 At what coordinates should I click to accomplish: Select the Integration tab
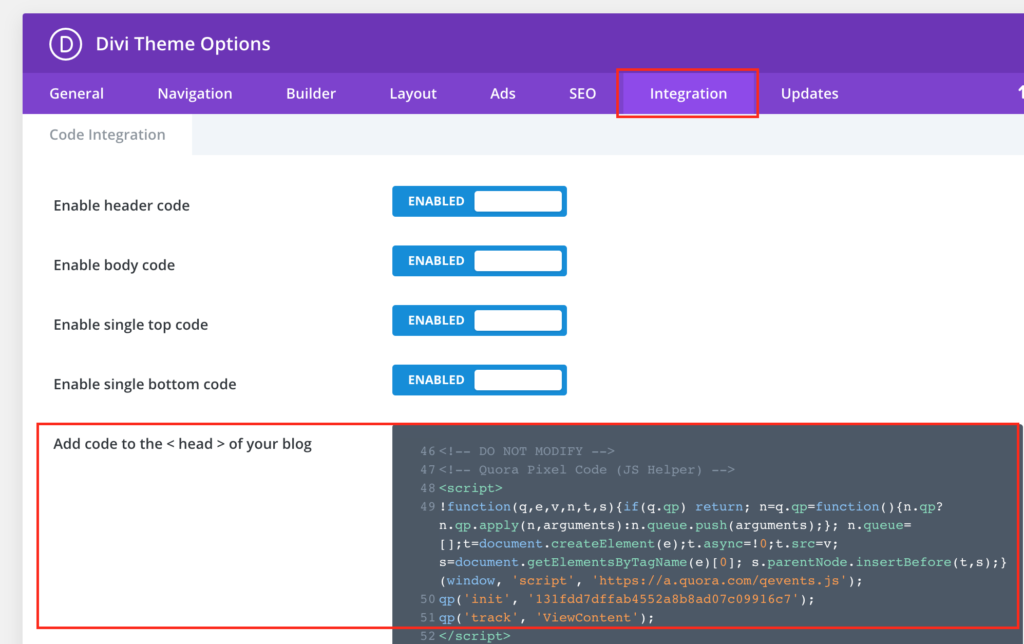point(688,93)
